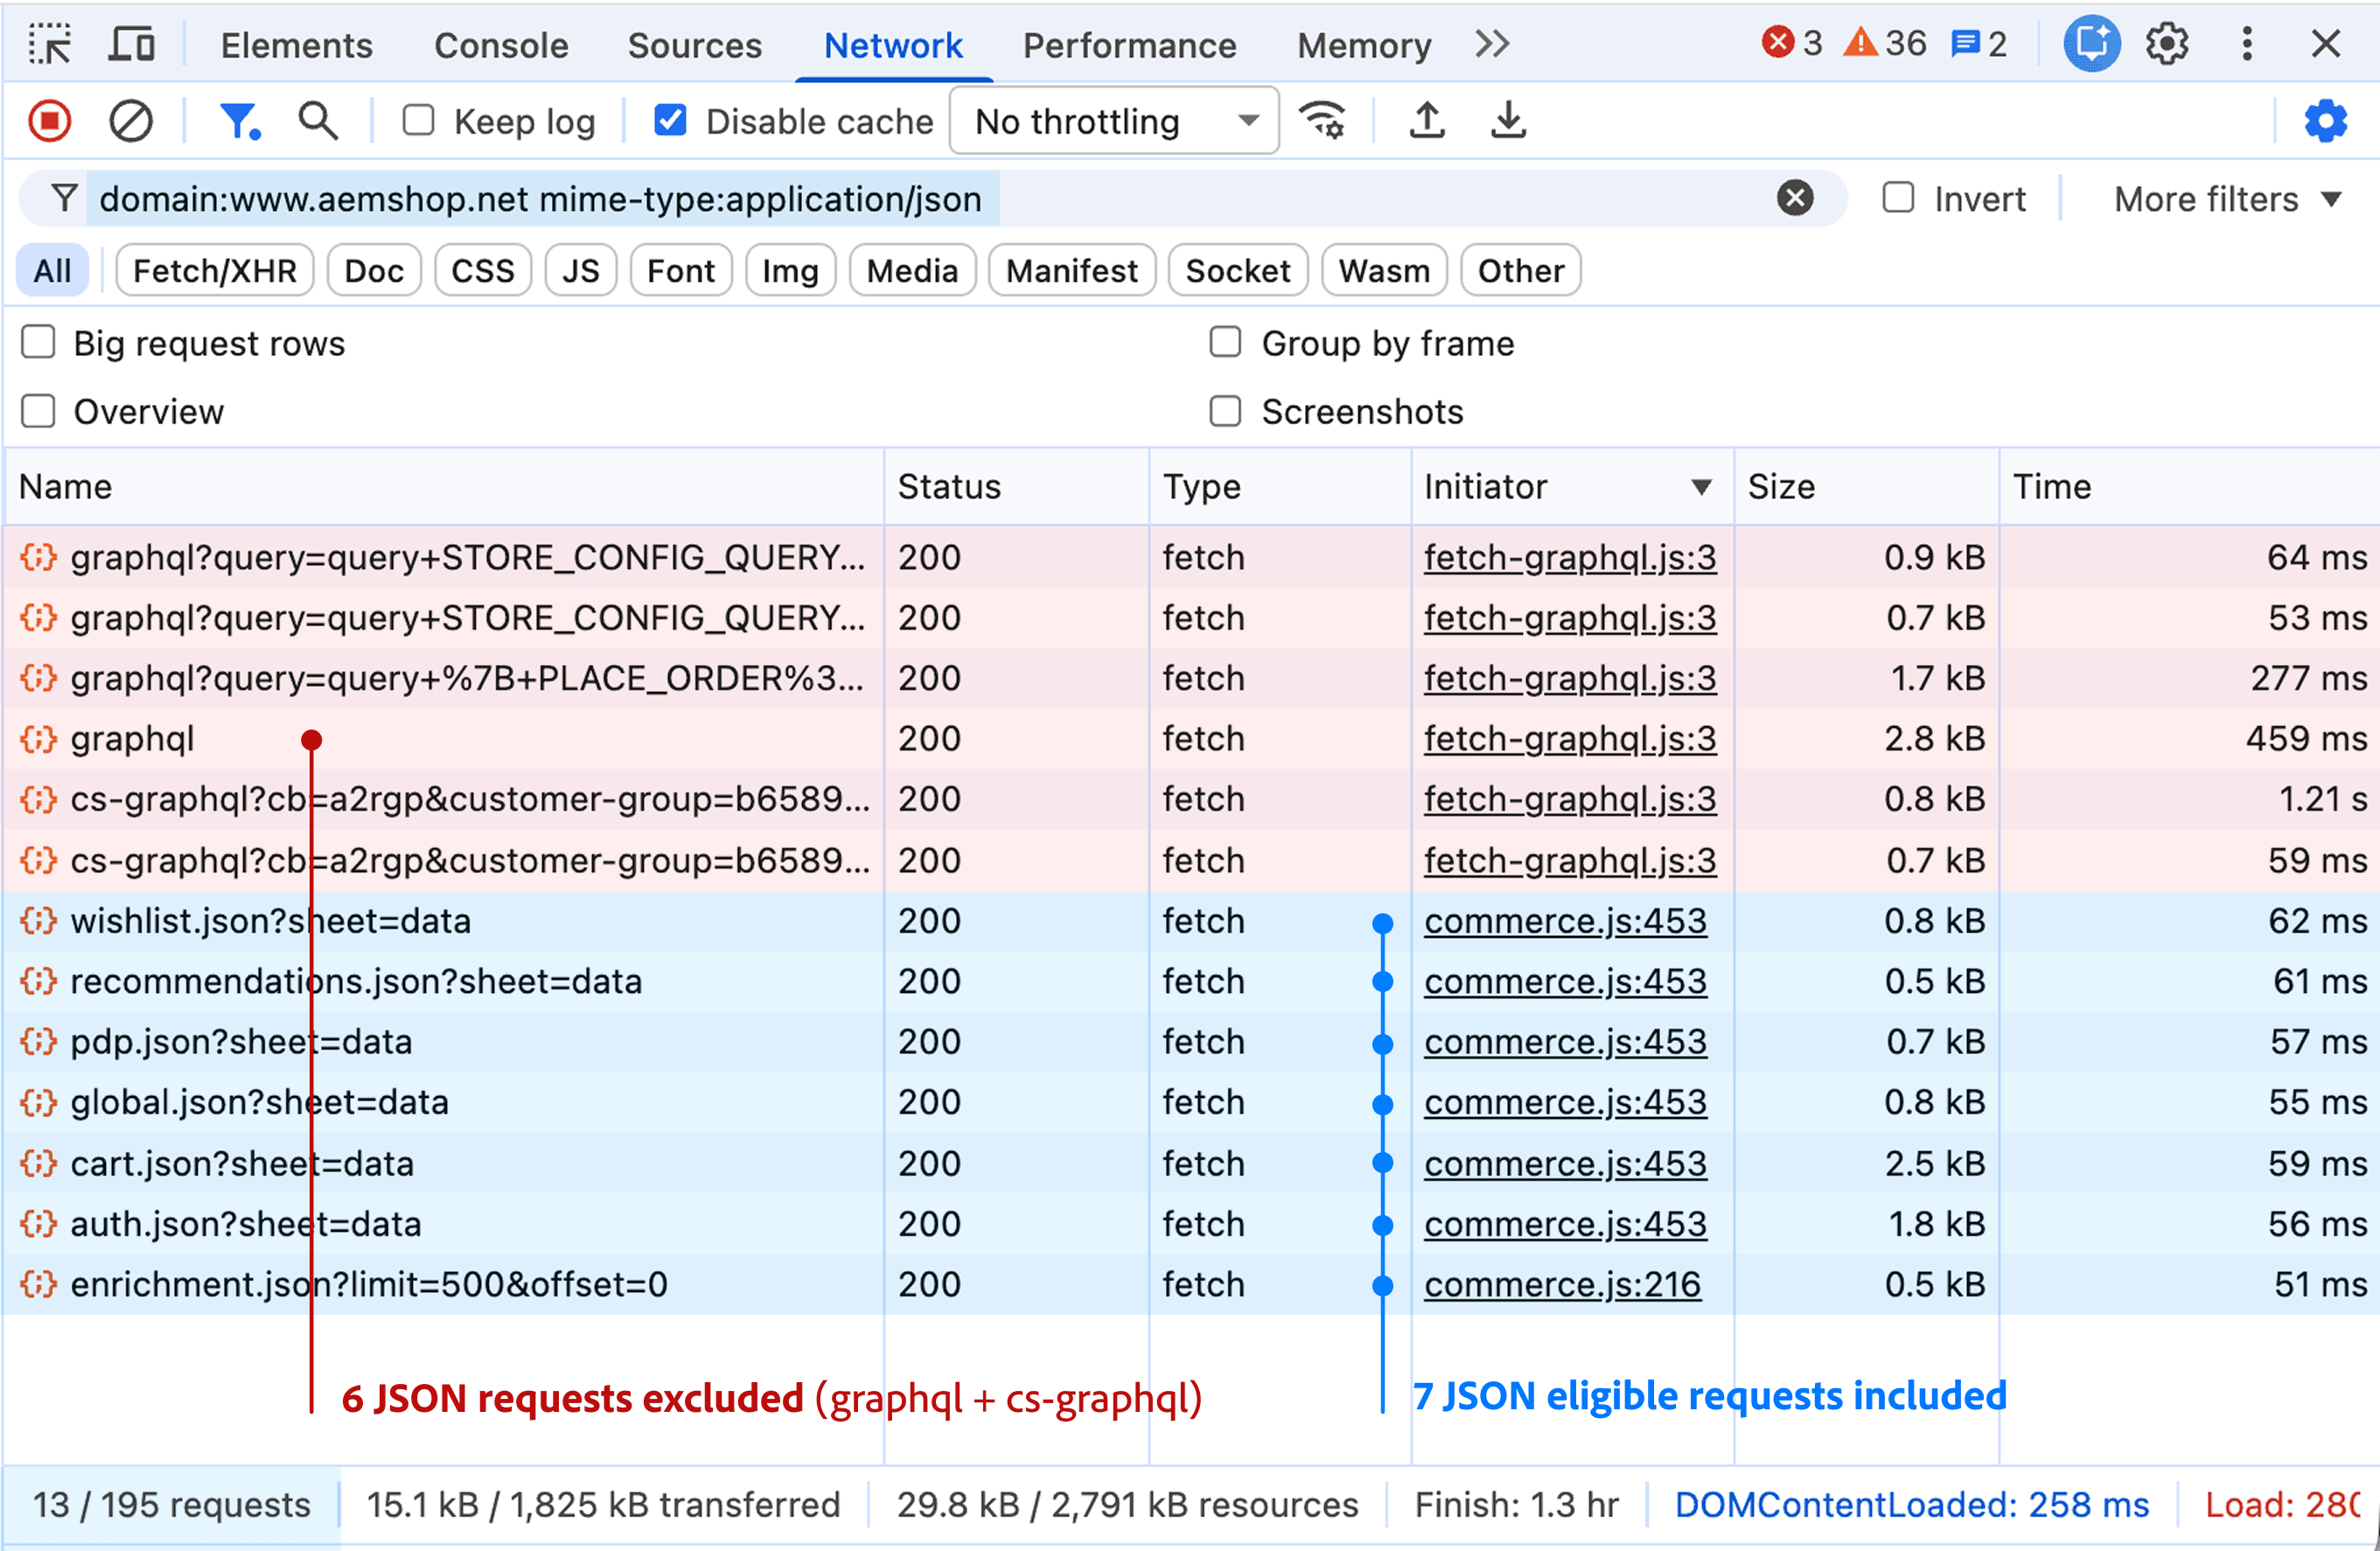This screenshot has width=2380, height=1551.
Task: Show the 36 warnings badge
Action: click(x=1885, y=44)
